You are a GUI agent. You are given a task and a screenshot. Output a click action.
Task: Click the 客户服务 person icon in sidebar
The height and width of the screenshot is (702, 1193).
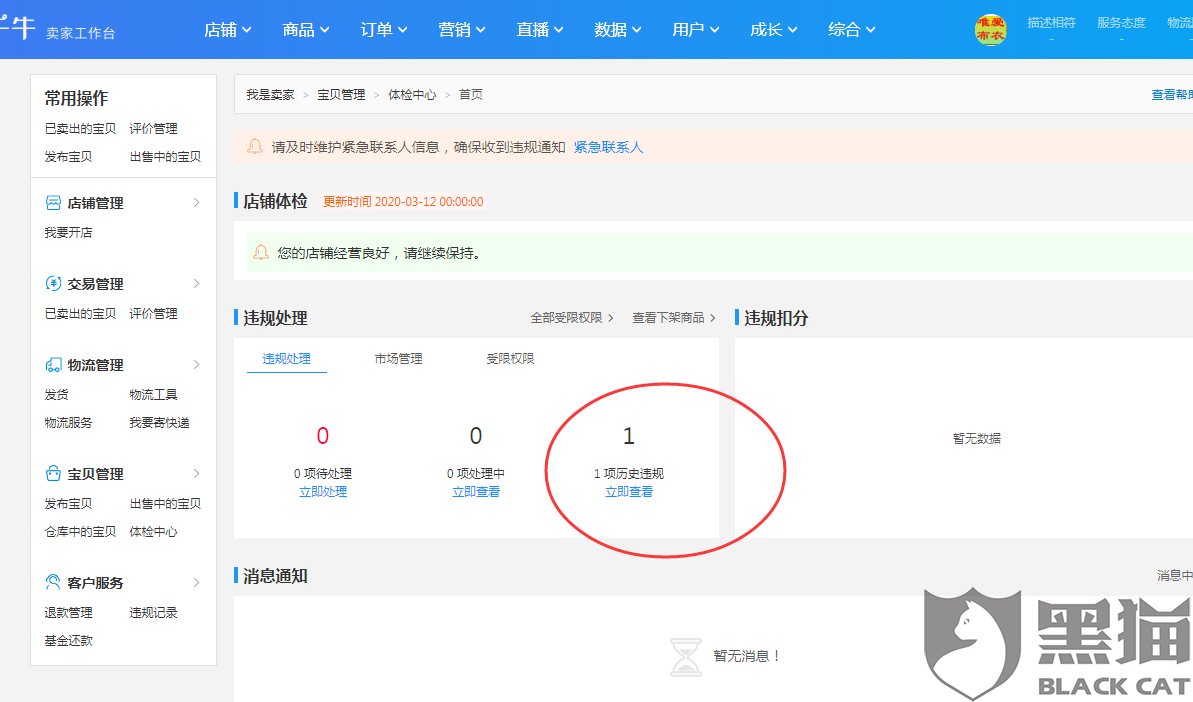[x=52, y=583]
